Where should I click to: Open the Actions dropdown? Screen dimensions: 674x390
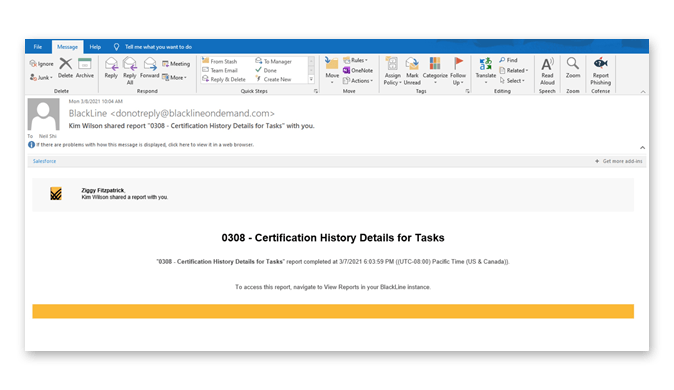pyautogui.click(x=358, y=80)
